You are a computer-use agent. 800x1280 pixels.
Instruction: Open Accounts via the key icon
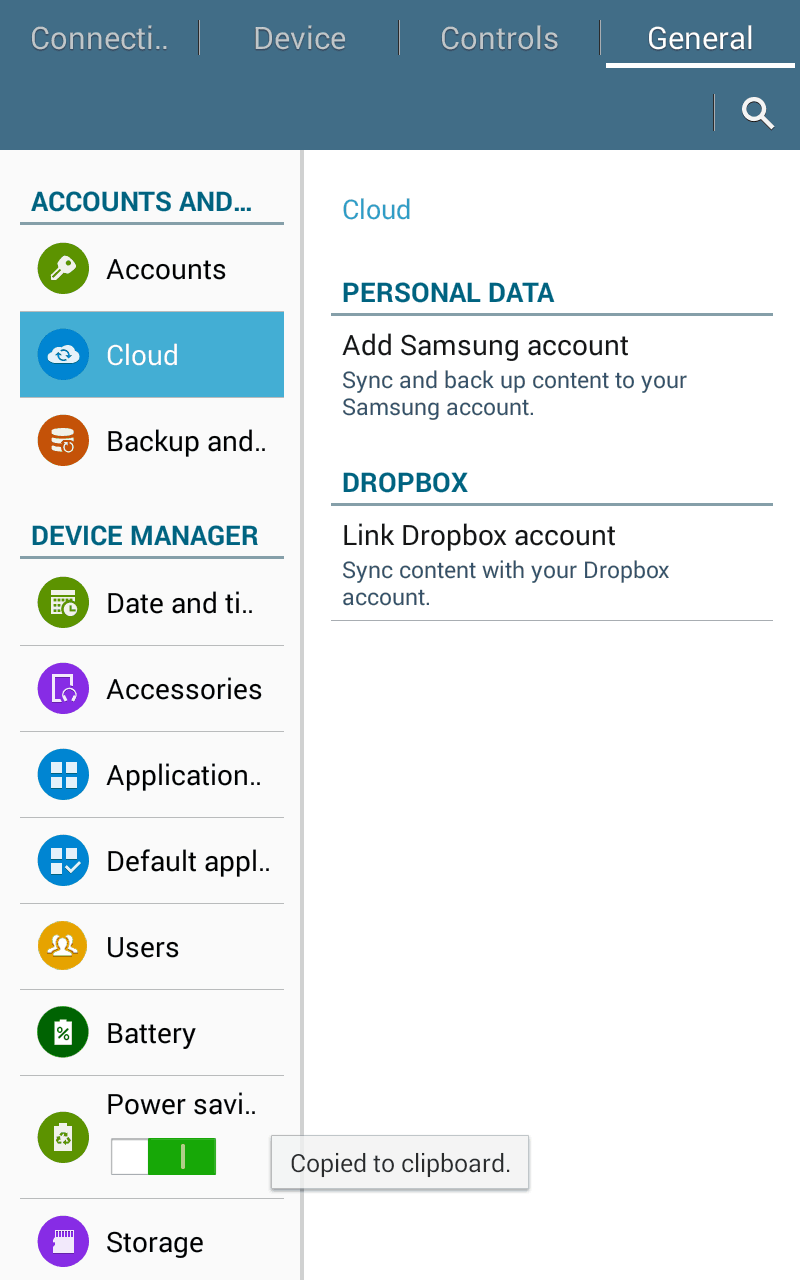[x=63, y=269]
